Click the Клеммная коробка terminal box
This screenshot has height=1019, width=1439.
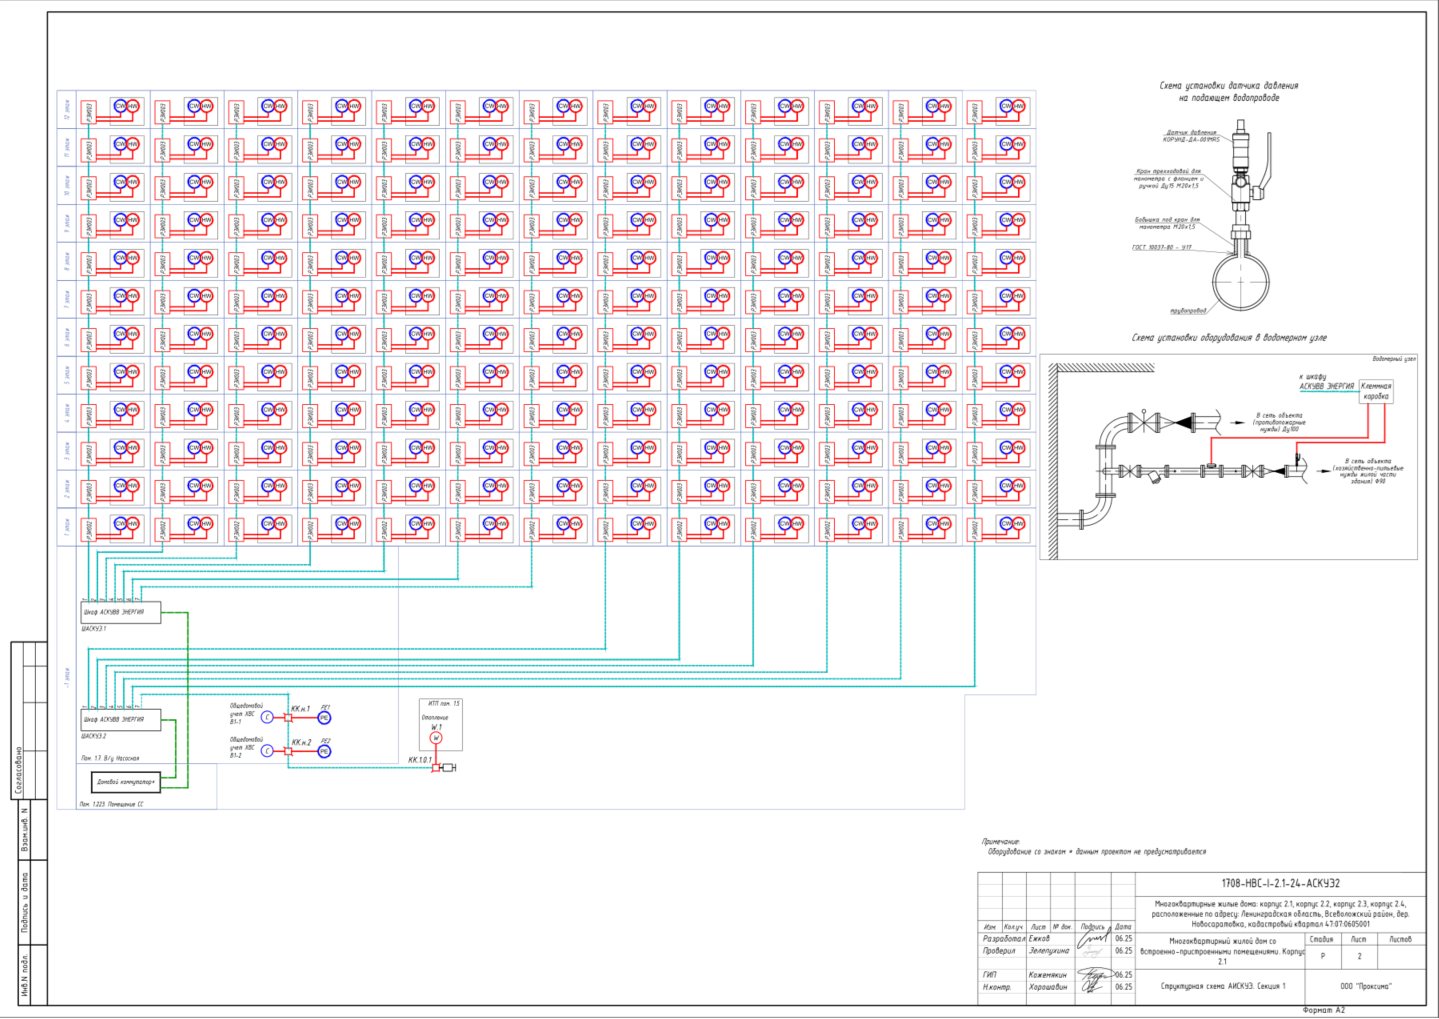click(x=1376, y=391)
